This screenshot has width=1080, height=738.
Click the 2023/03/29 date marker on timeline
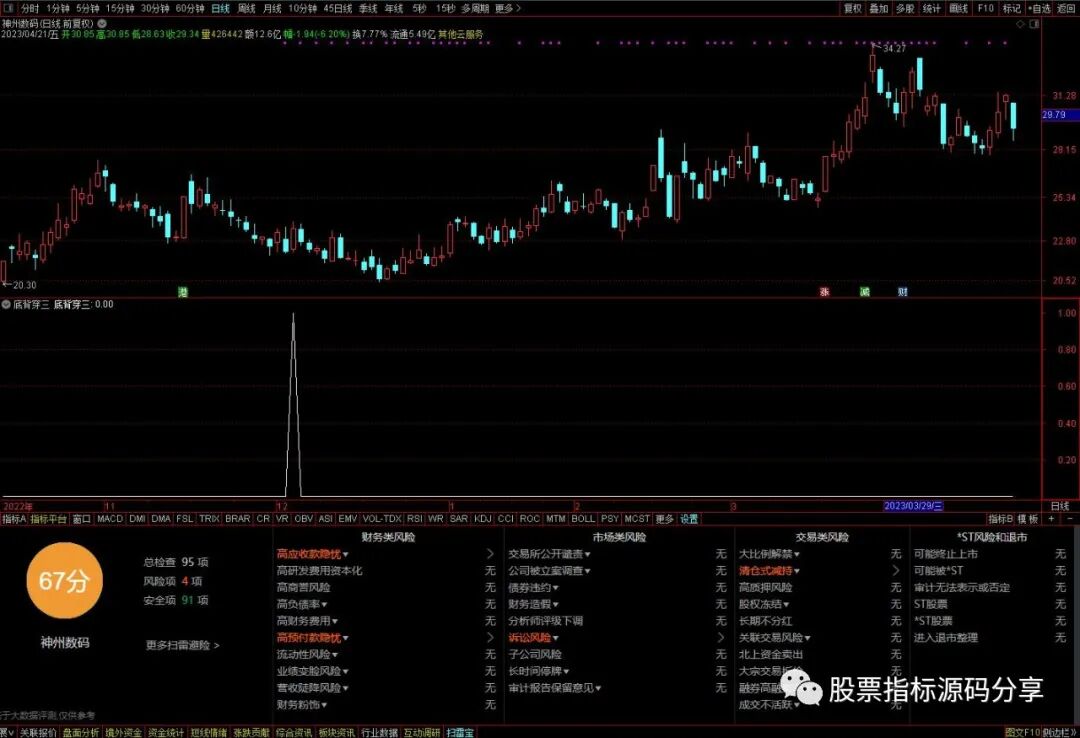[x=913, y=506]
